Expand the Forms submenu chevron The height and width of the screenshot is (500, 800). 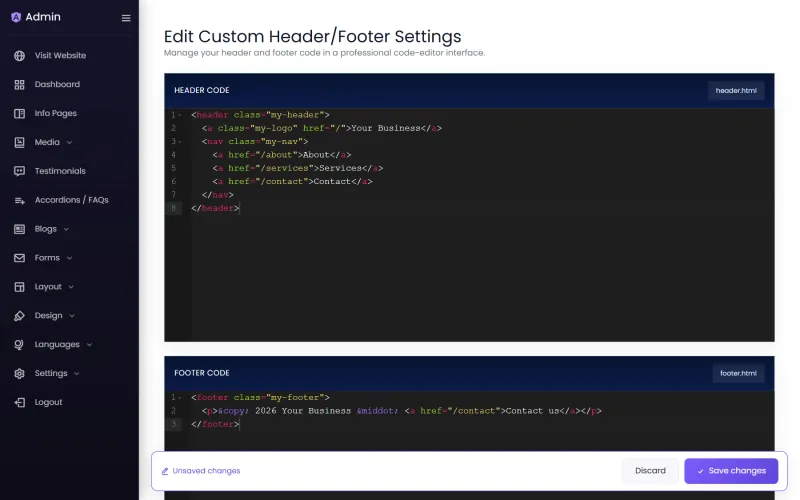tap(69, 258)
